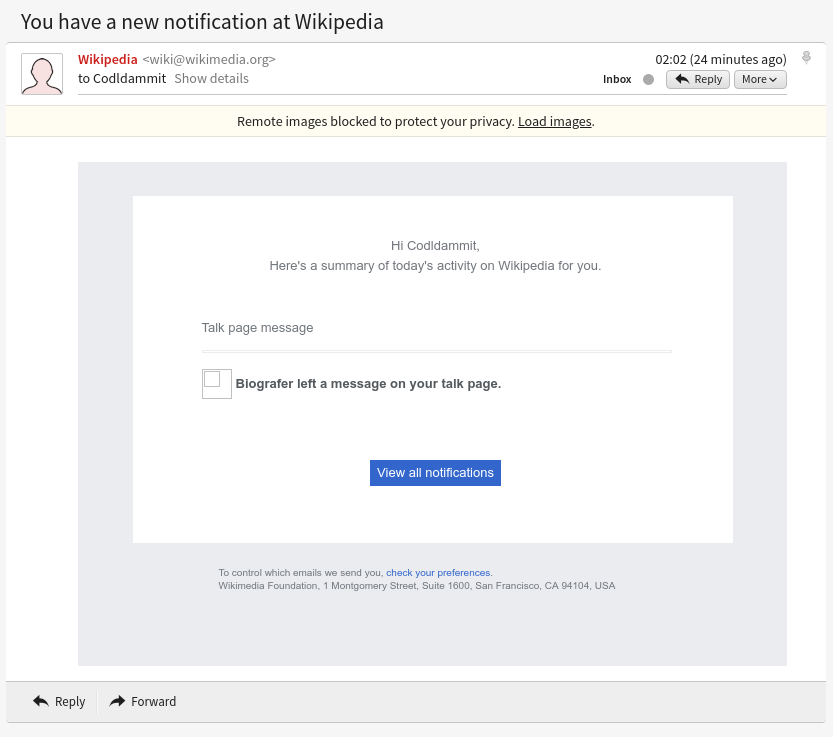The width and height of the screenshot is (833, 737).
Task: Click the gray status dot next to Inbox
Action: [648, 79]
